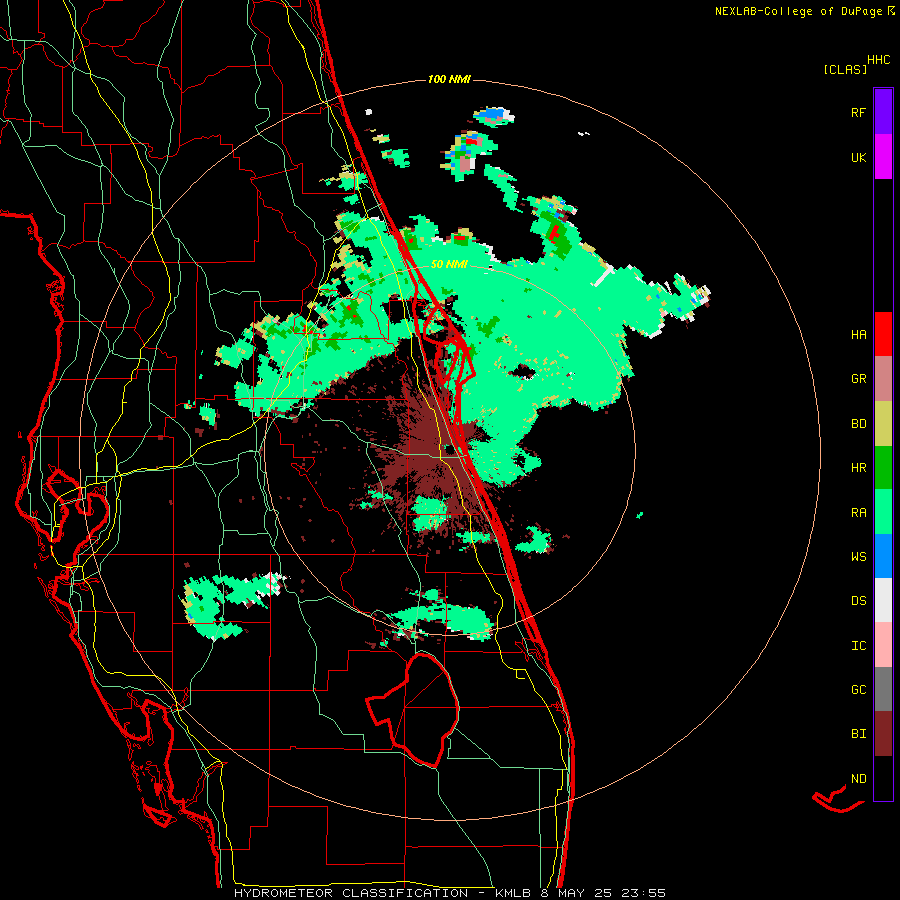The image size is (900, 900).
Task: Click the BI brown legend swatch
Action: point(883,734)
